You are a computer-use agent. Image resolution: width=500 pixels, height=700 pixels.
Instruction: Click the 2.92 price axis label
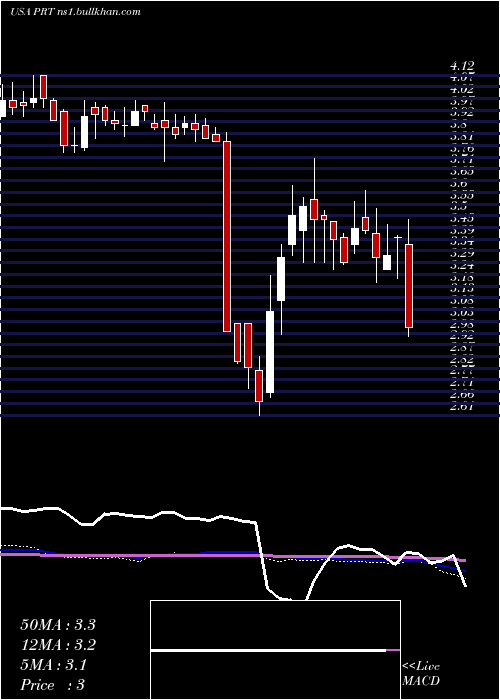click(x=462, y=336)
